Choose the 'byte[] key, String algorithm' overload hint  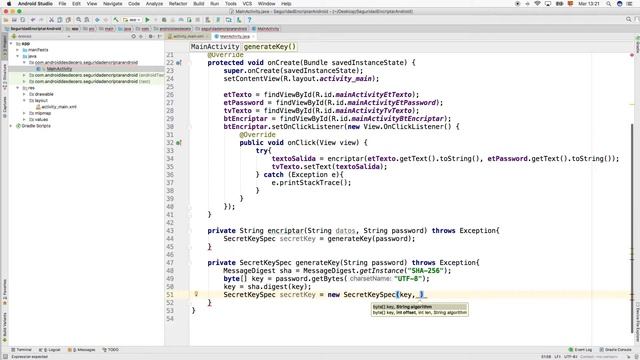tap(419, 307)
